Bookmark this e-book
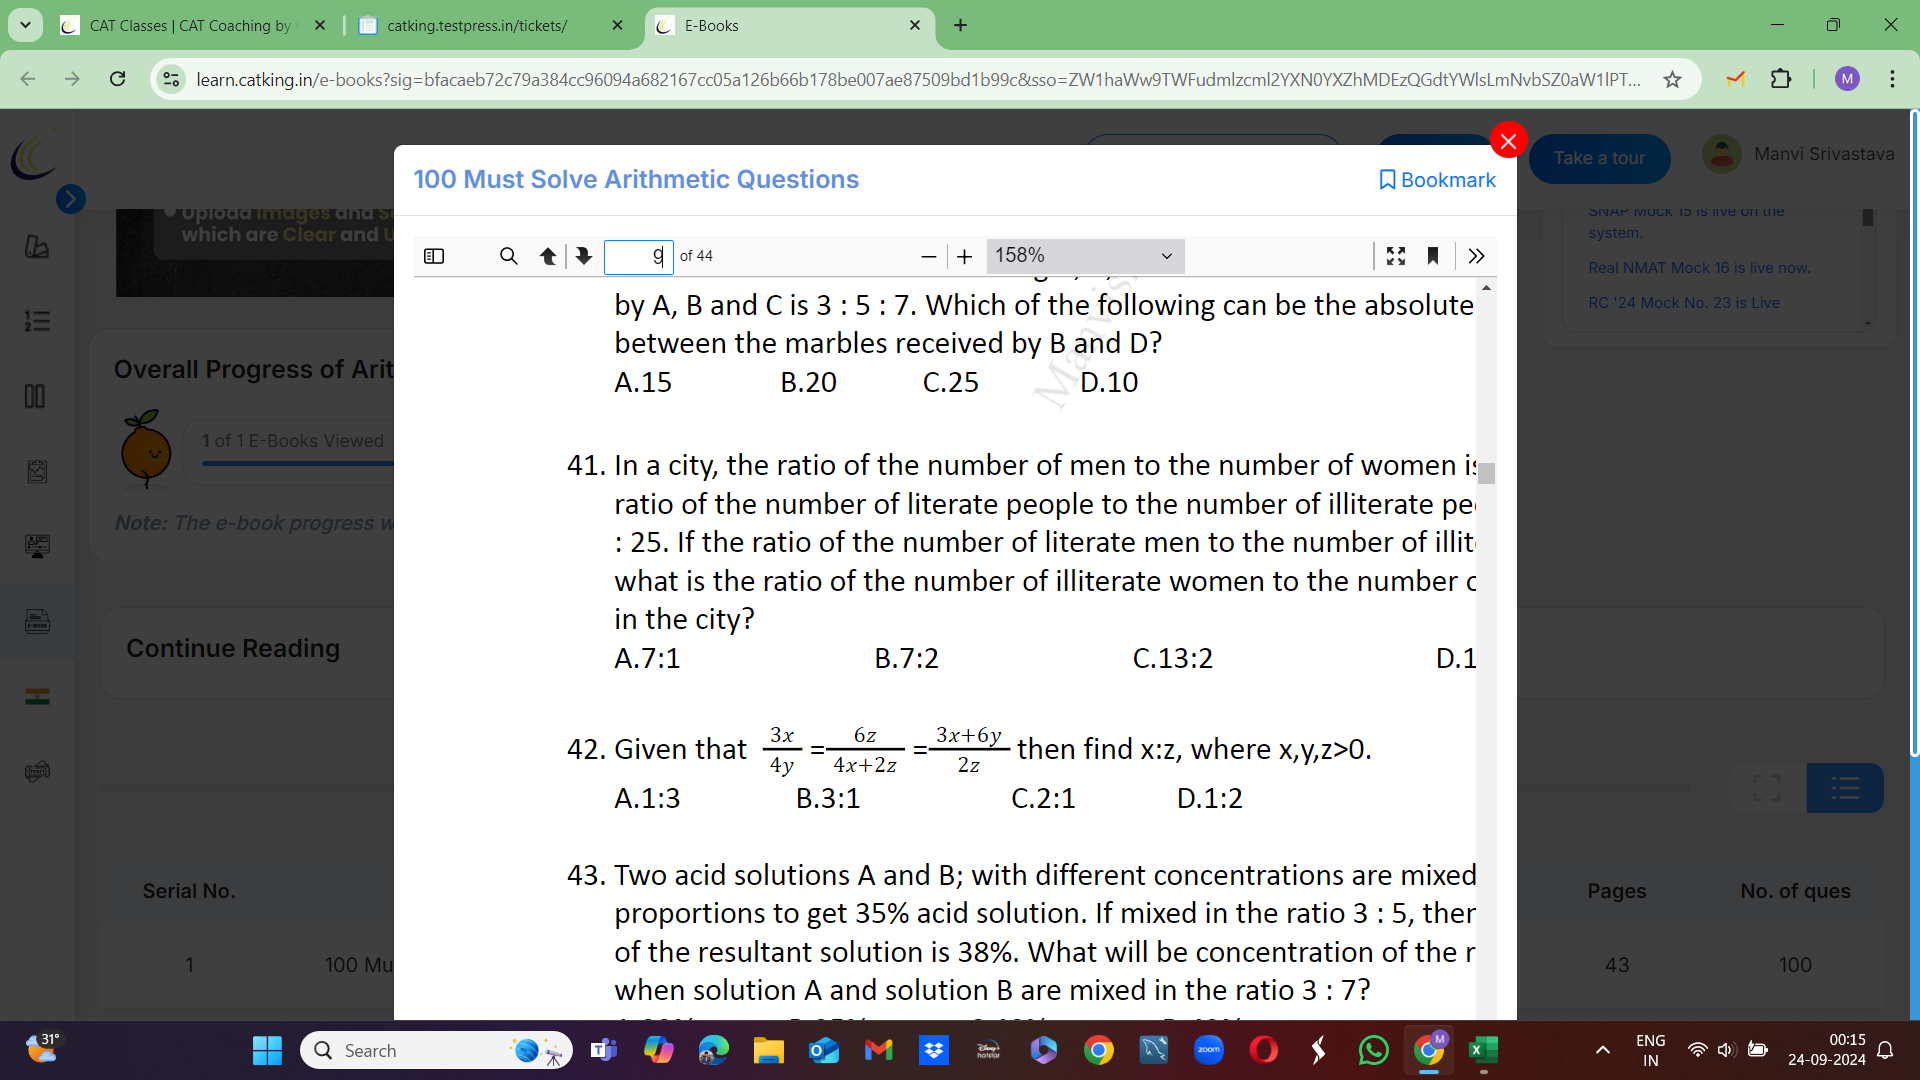The height and width of the screenshot is (1080, 1920). (x=1437, y=180)
